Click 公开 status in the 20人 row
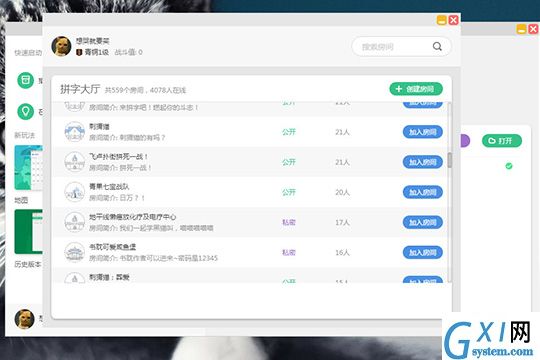The height and width of the screenshot is (360, 540). click(x=289, y=192)
